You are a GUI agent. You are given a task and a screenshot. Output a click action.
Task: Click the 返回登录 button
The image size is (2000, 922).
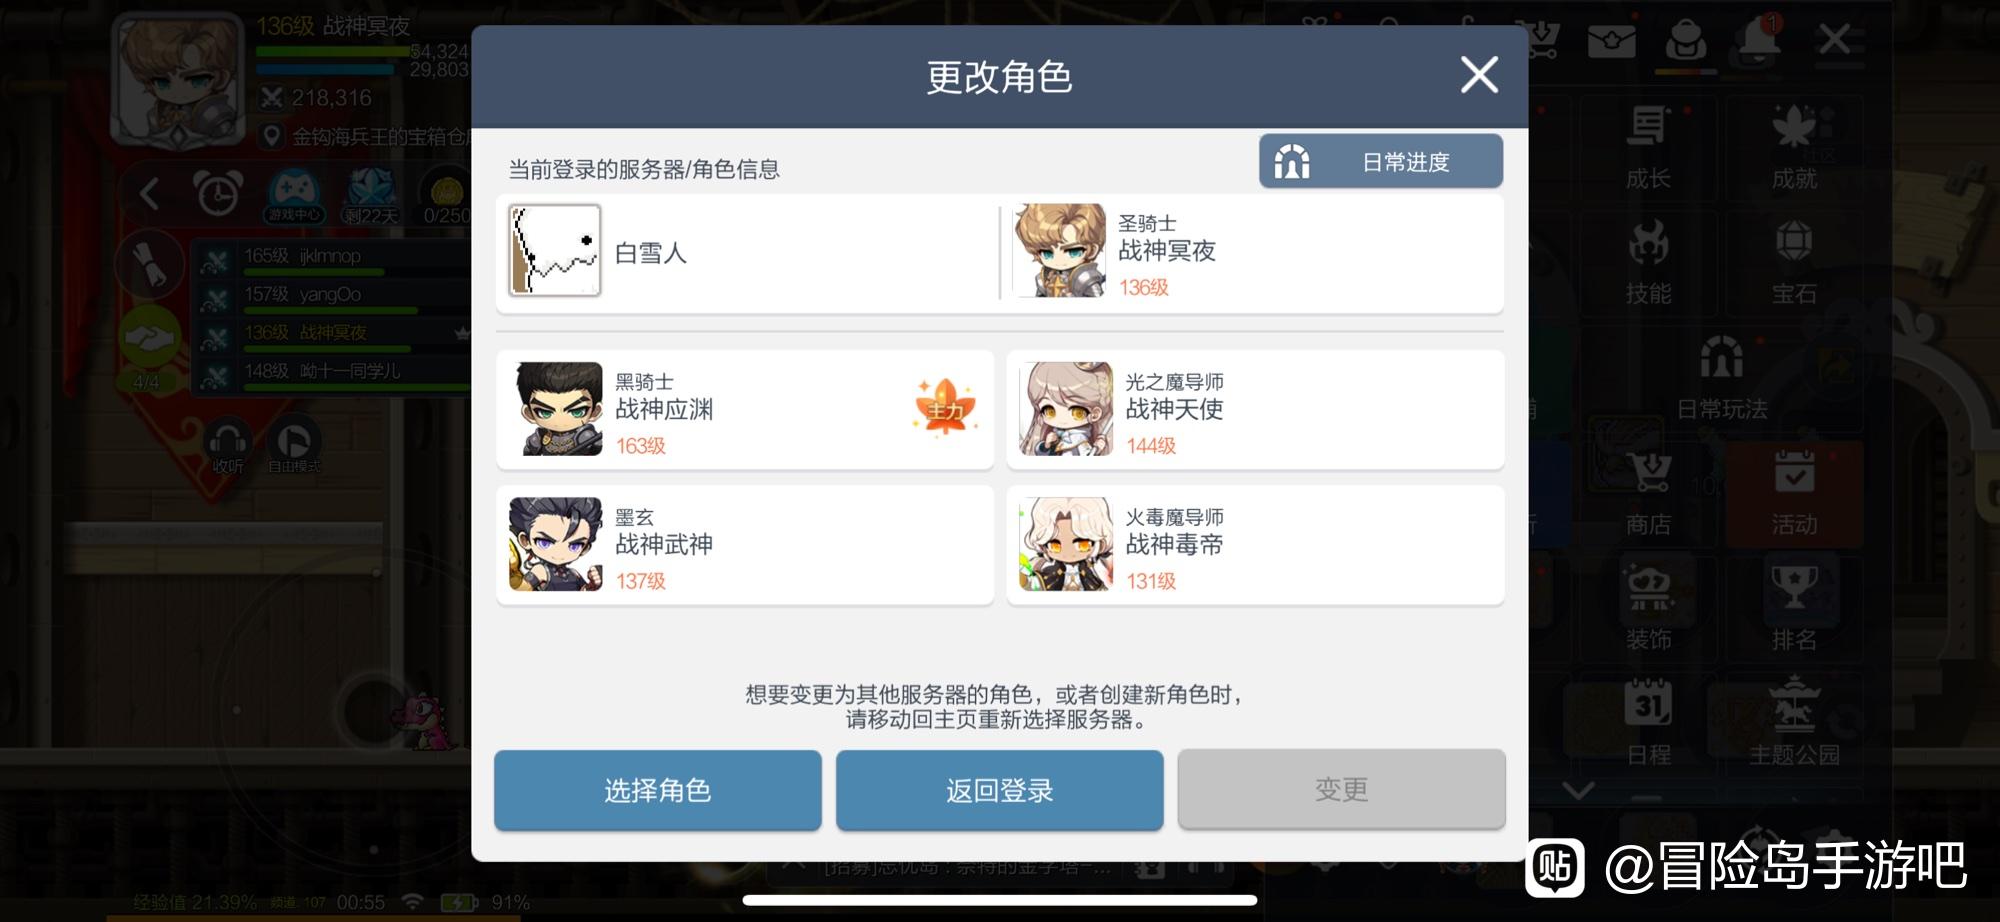tap(1000, 790)
